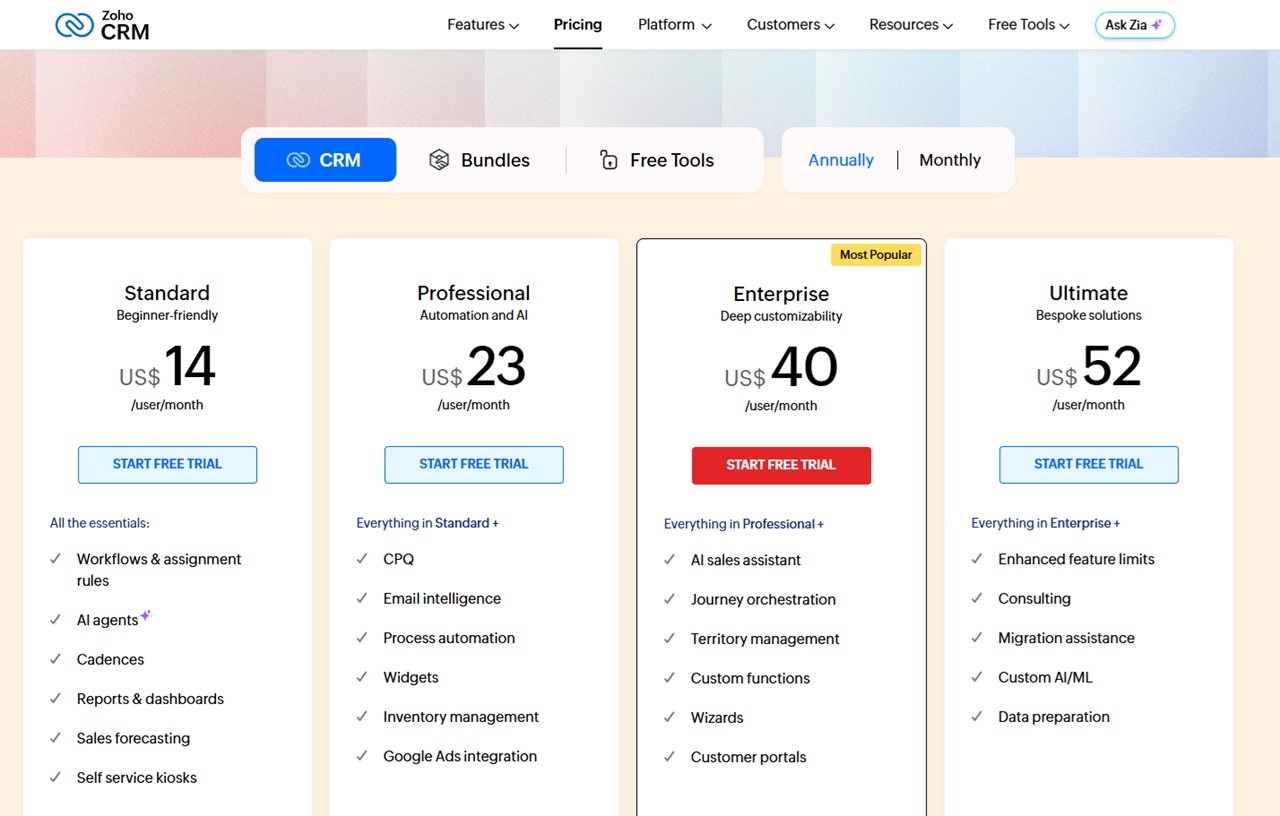Click the Zoho CRM logo
This screenshot has height=816, width=1280.
(100, 24)
